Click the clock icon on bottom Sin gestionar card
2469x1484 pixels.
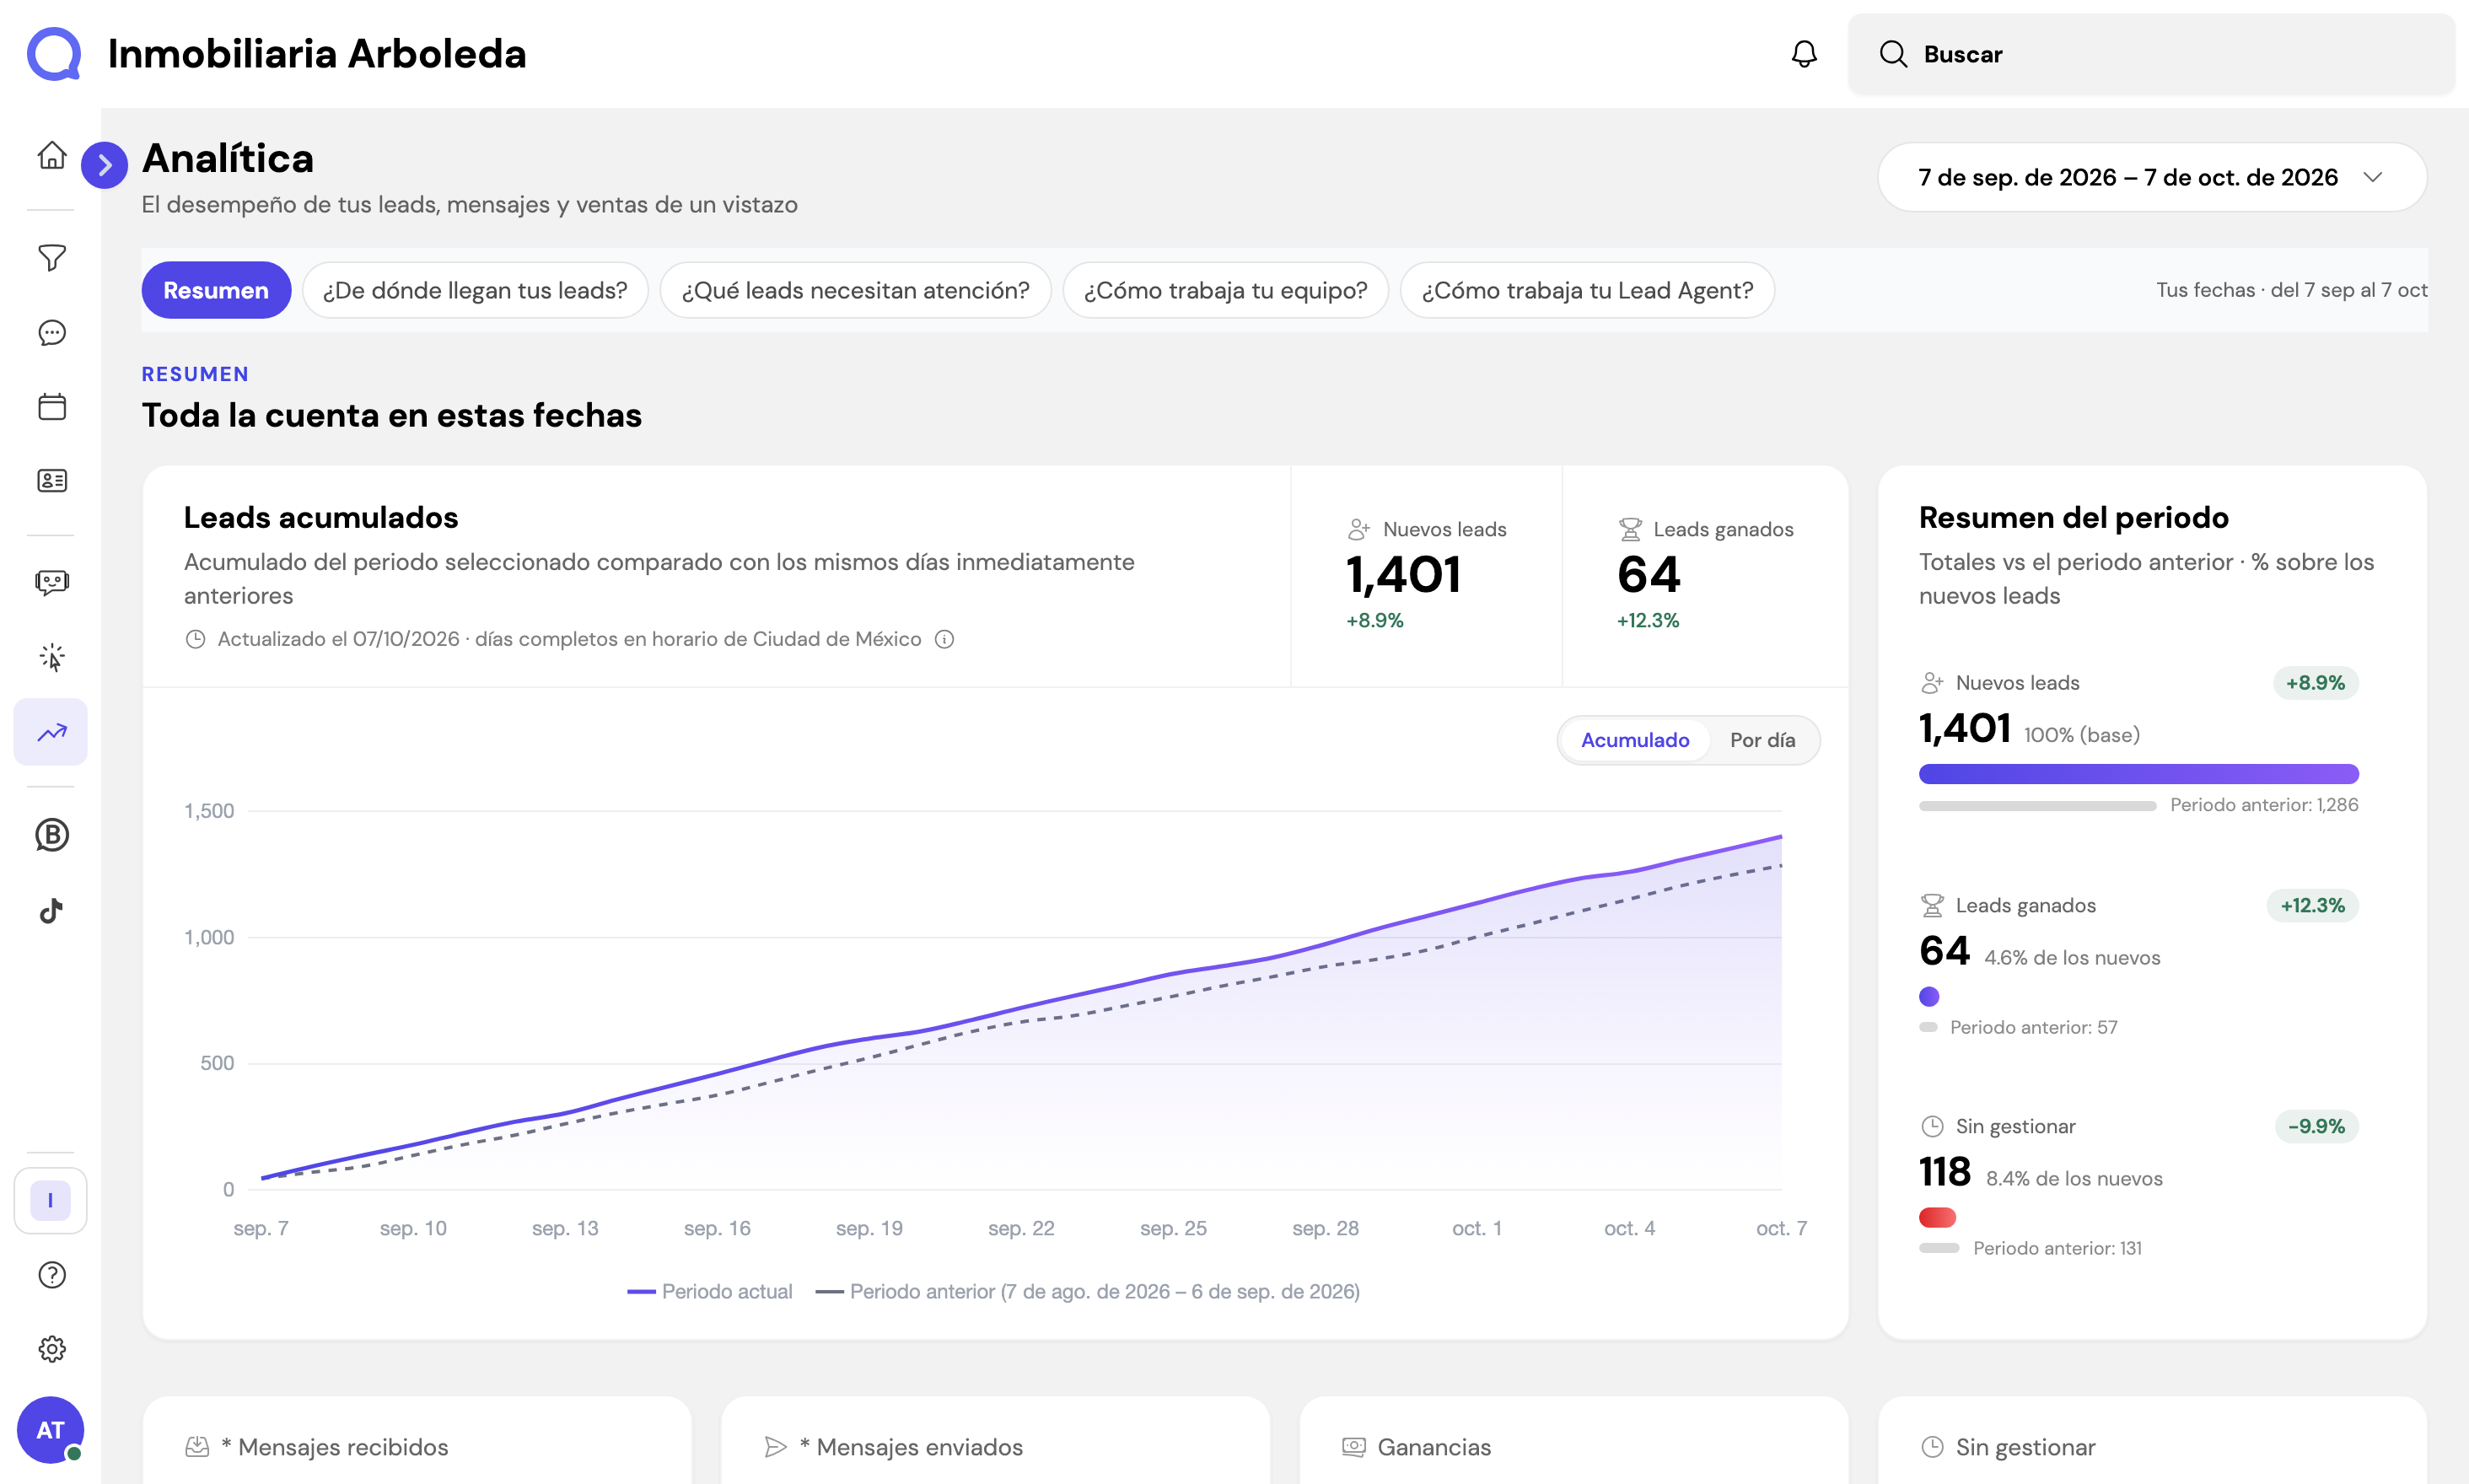pos(1932,1447)
